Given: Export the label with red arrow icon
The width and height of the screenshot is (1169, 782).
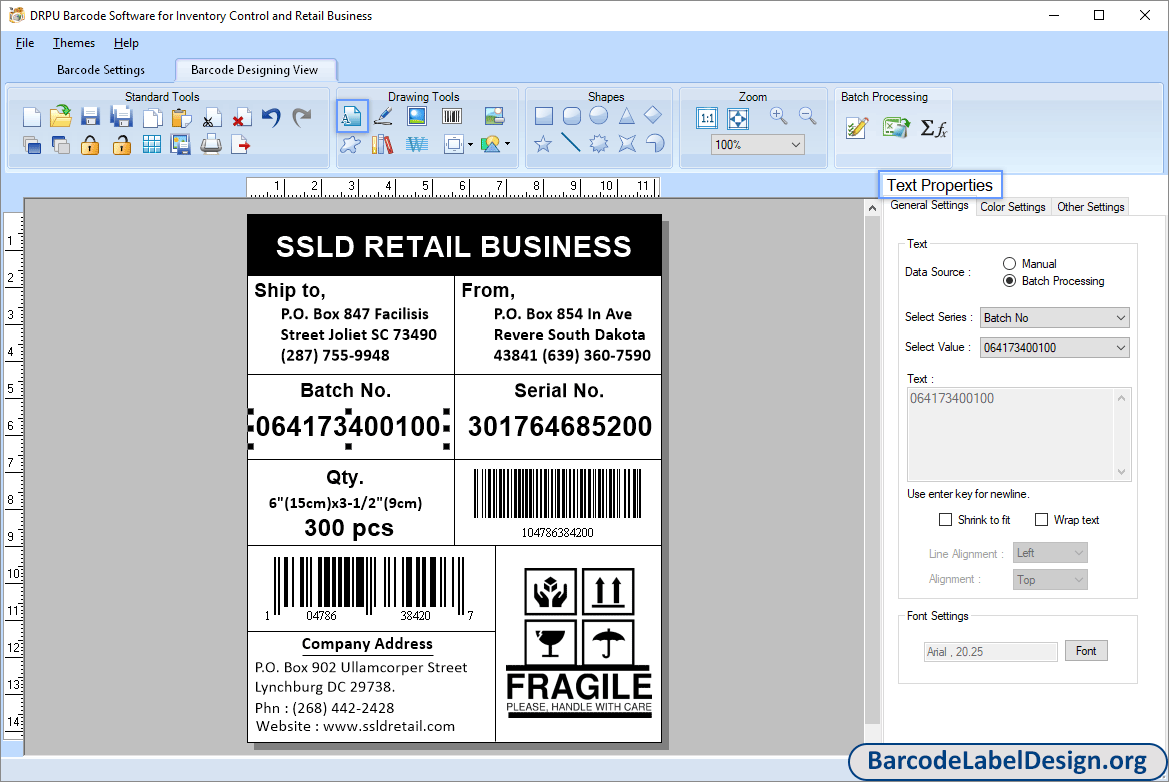Looking at the screenshot, I should coord(240,145).
